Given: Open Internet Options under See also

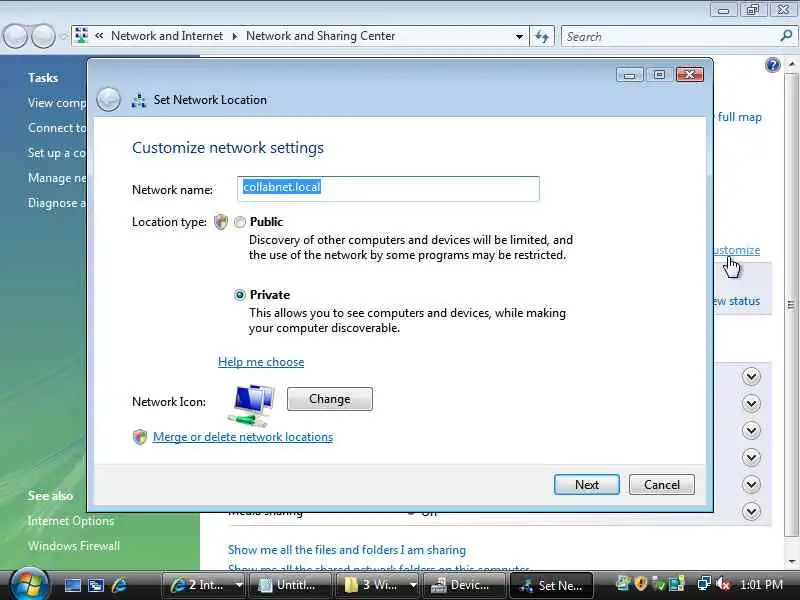Looking at the screenshot, I should pos(71,521).
